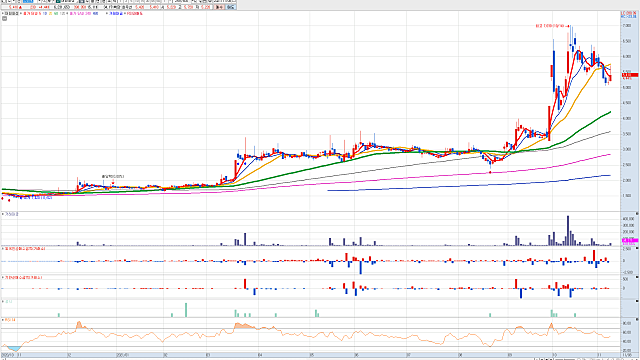
Task: Click the blue order button in quote bar
Action: (x=231, y=7)
